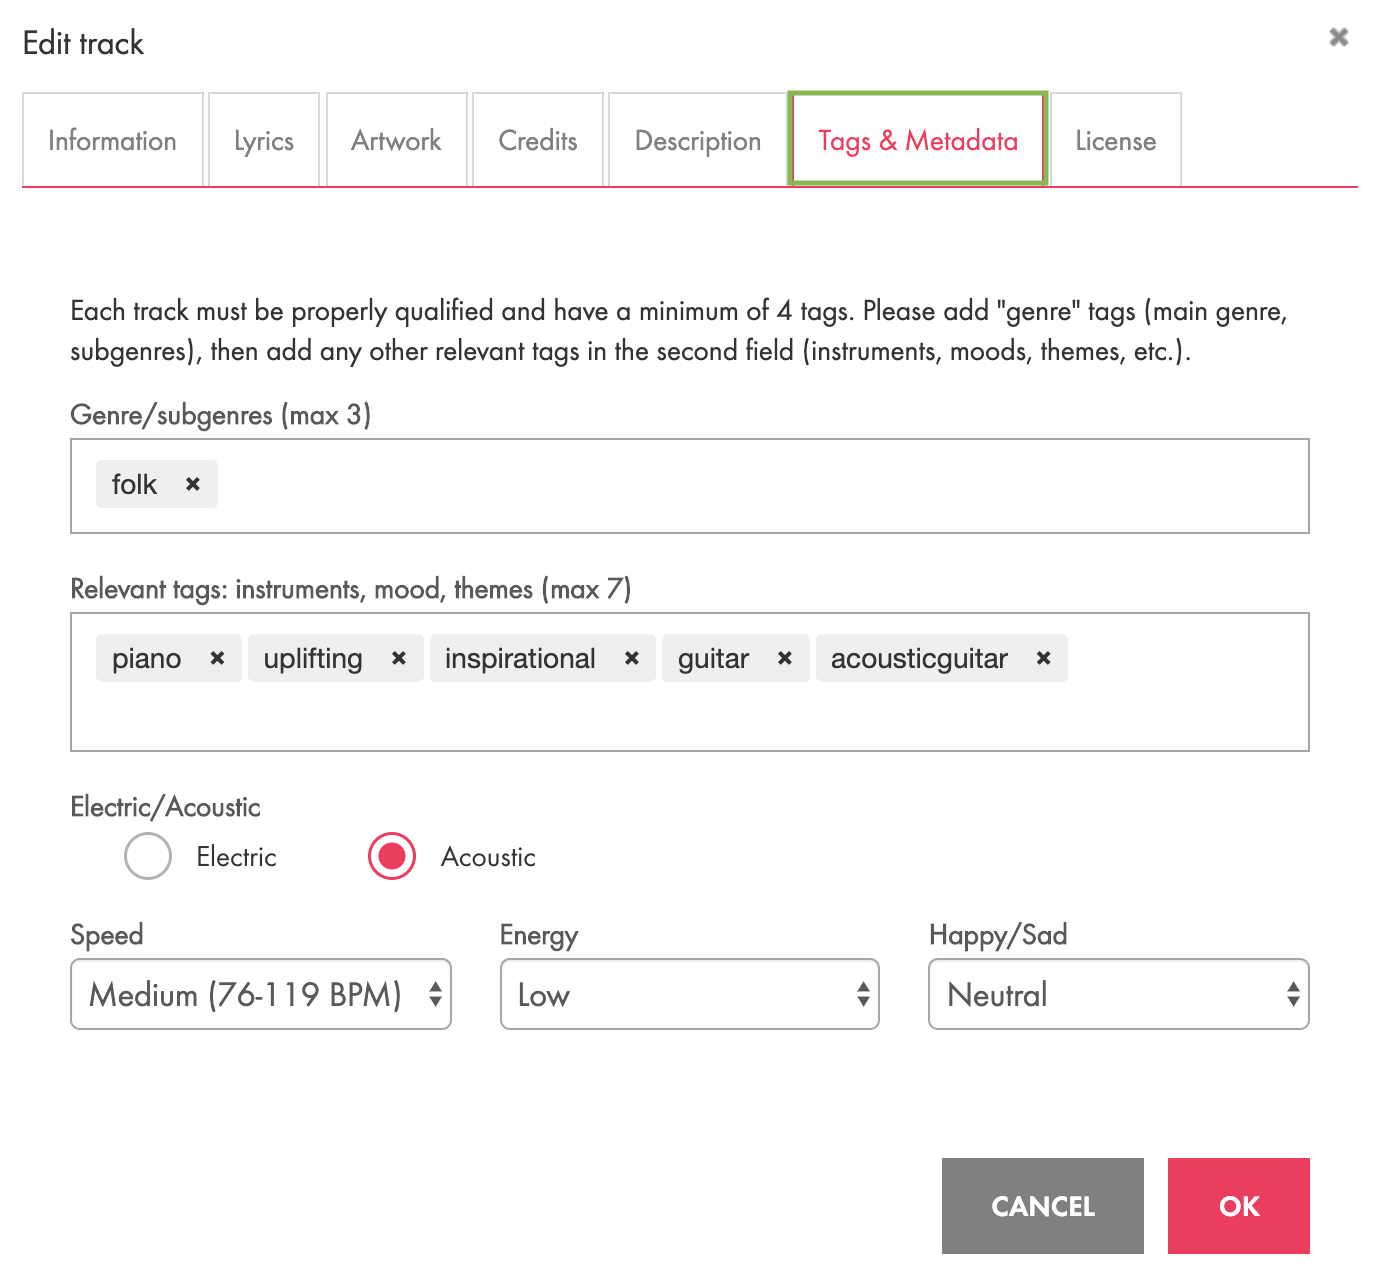Screen dimensions: 1380x1280
Task: Click empty area of Relevant tags field
Action: 690,715
